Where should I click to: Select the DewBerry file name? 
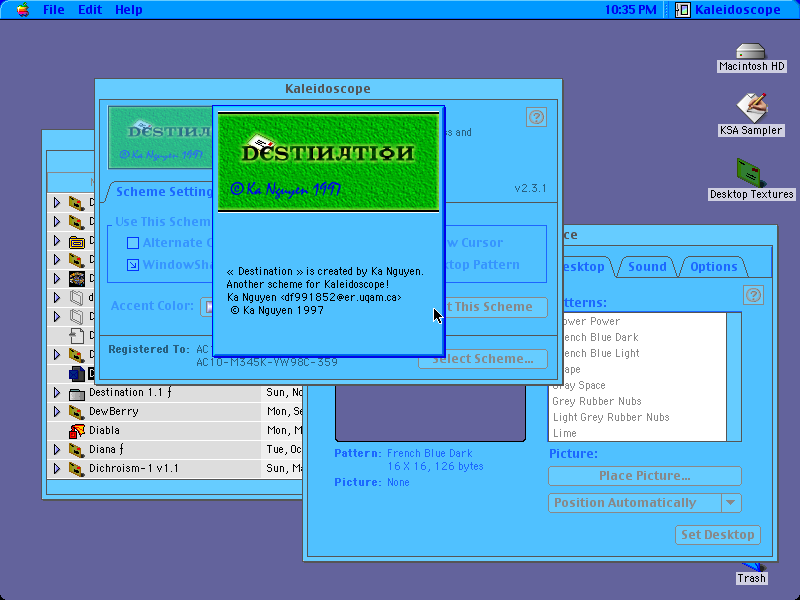(x=114, y=411)
